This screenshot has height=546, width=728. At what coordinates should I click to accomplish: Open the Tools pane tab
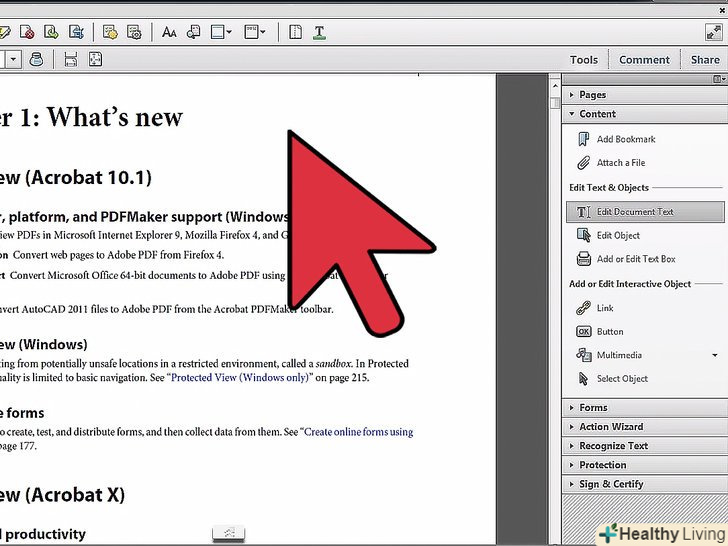[584, 60]
